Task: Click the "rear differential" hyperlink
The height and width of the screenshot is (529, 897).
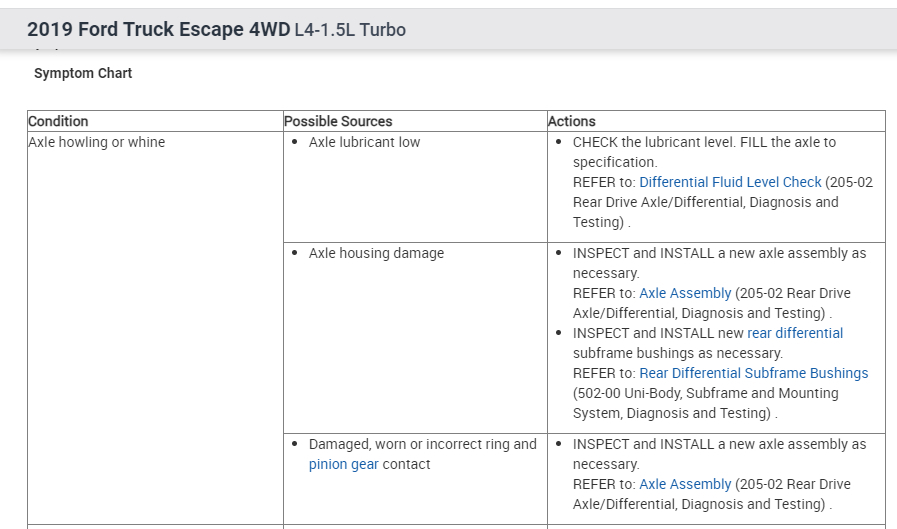Action: (795, 333)
